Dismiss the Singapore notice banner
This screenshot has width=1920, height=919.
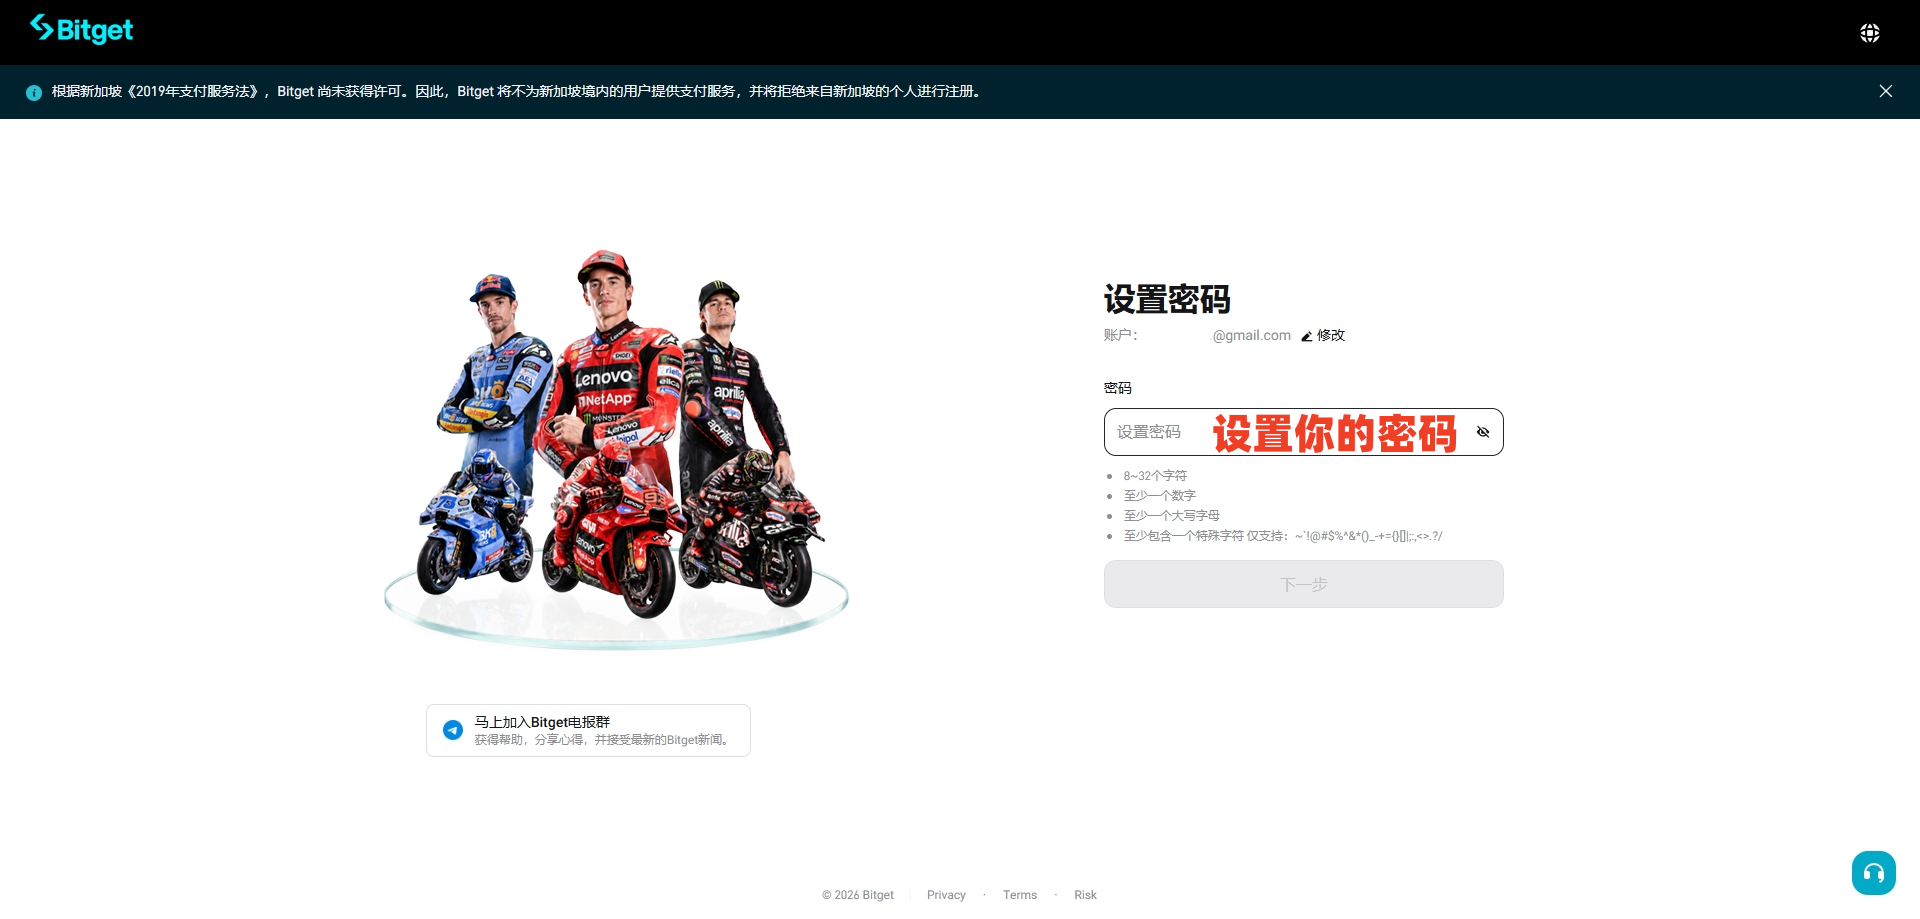[x=1885, y=91]
